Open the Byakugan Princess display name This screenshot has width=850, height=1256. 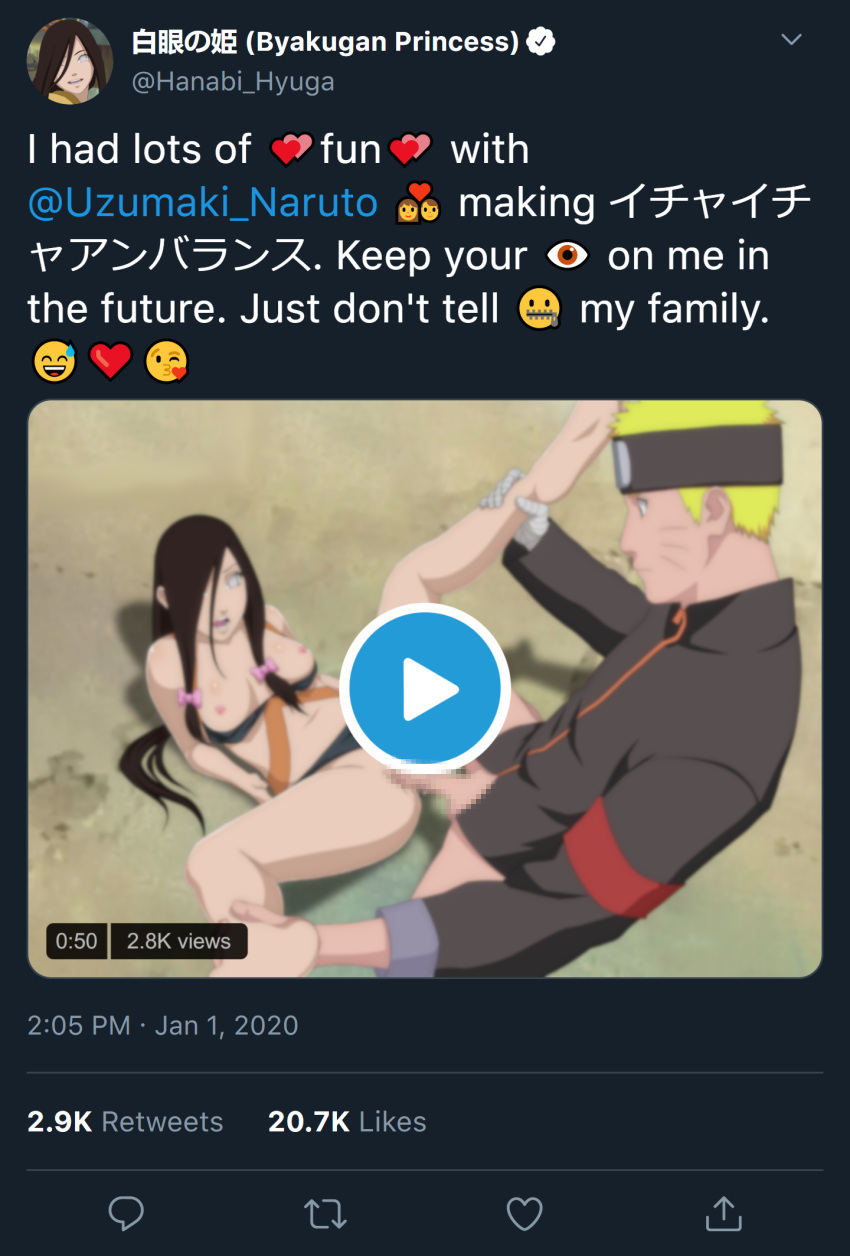click(326, 42)
